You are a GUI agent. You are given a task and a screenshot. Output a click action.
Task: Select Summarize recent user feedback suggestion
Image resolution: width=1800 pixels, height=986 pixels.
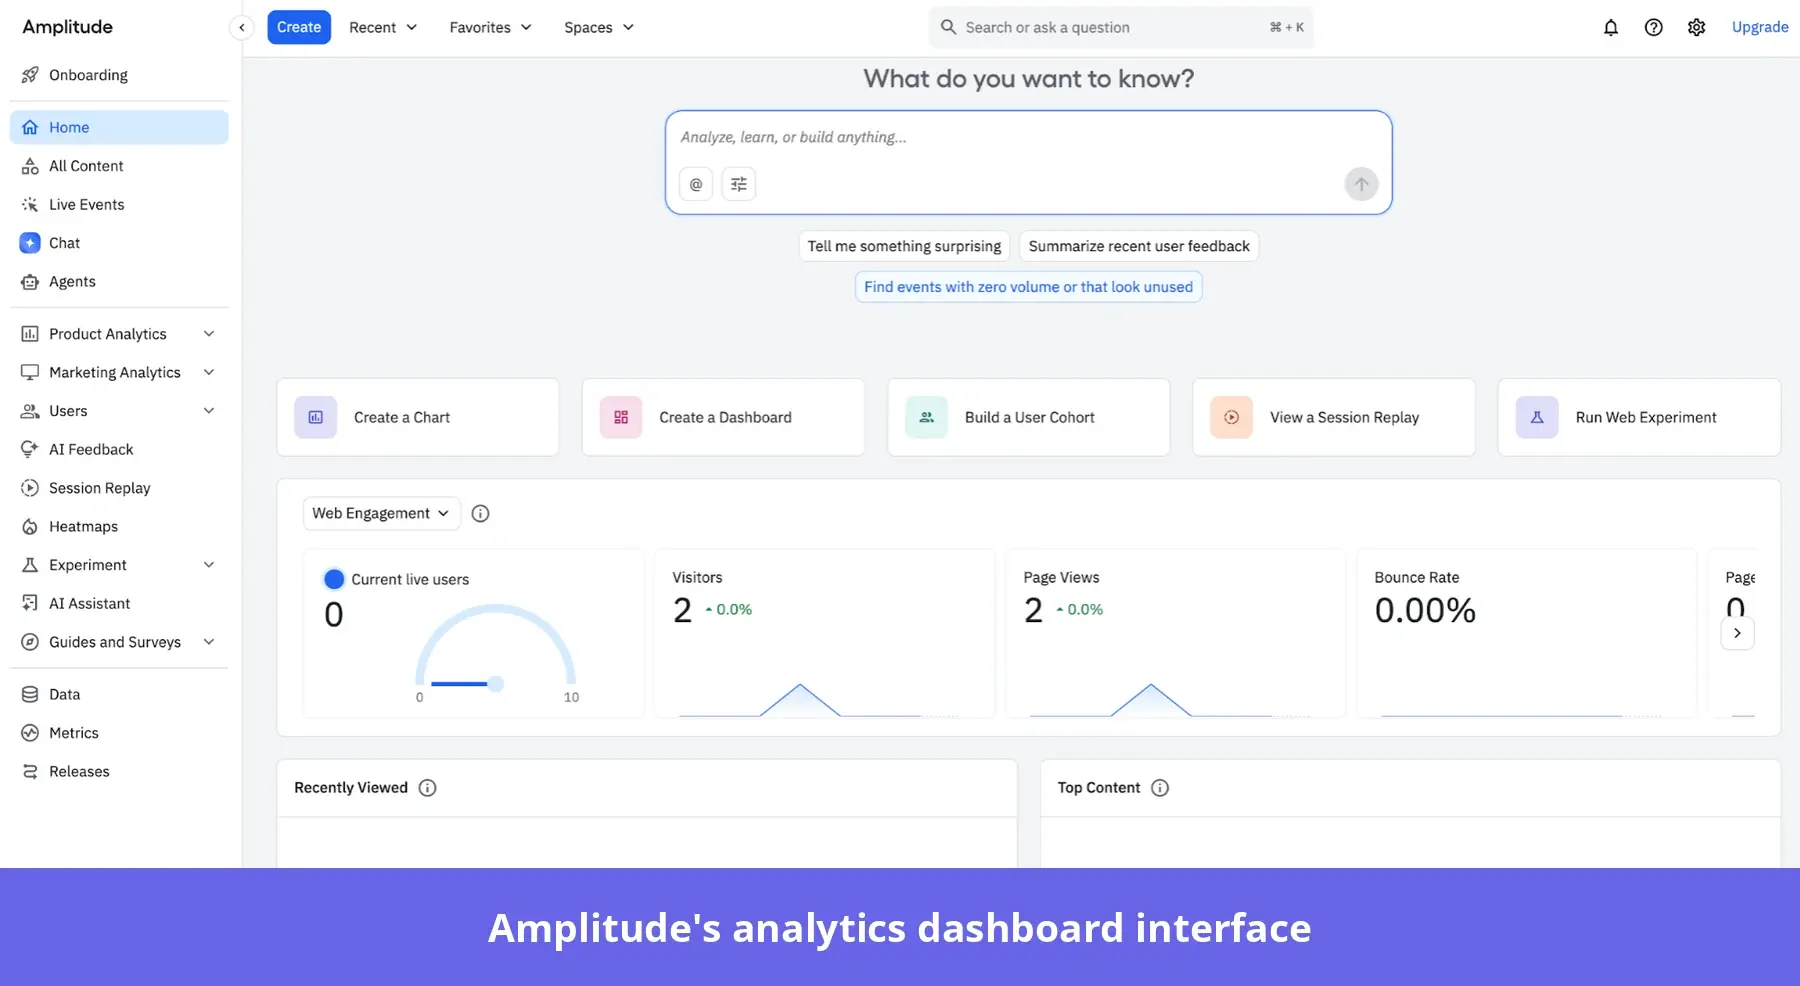tap(1139, 247)
